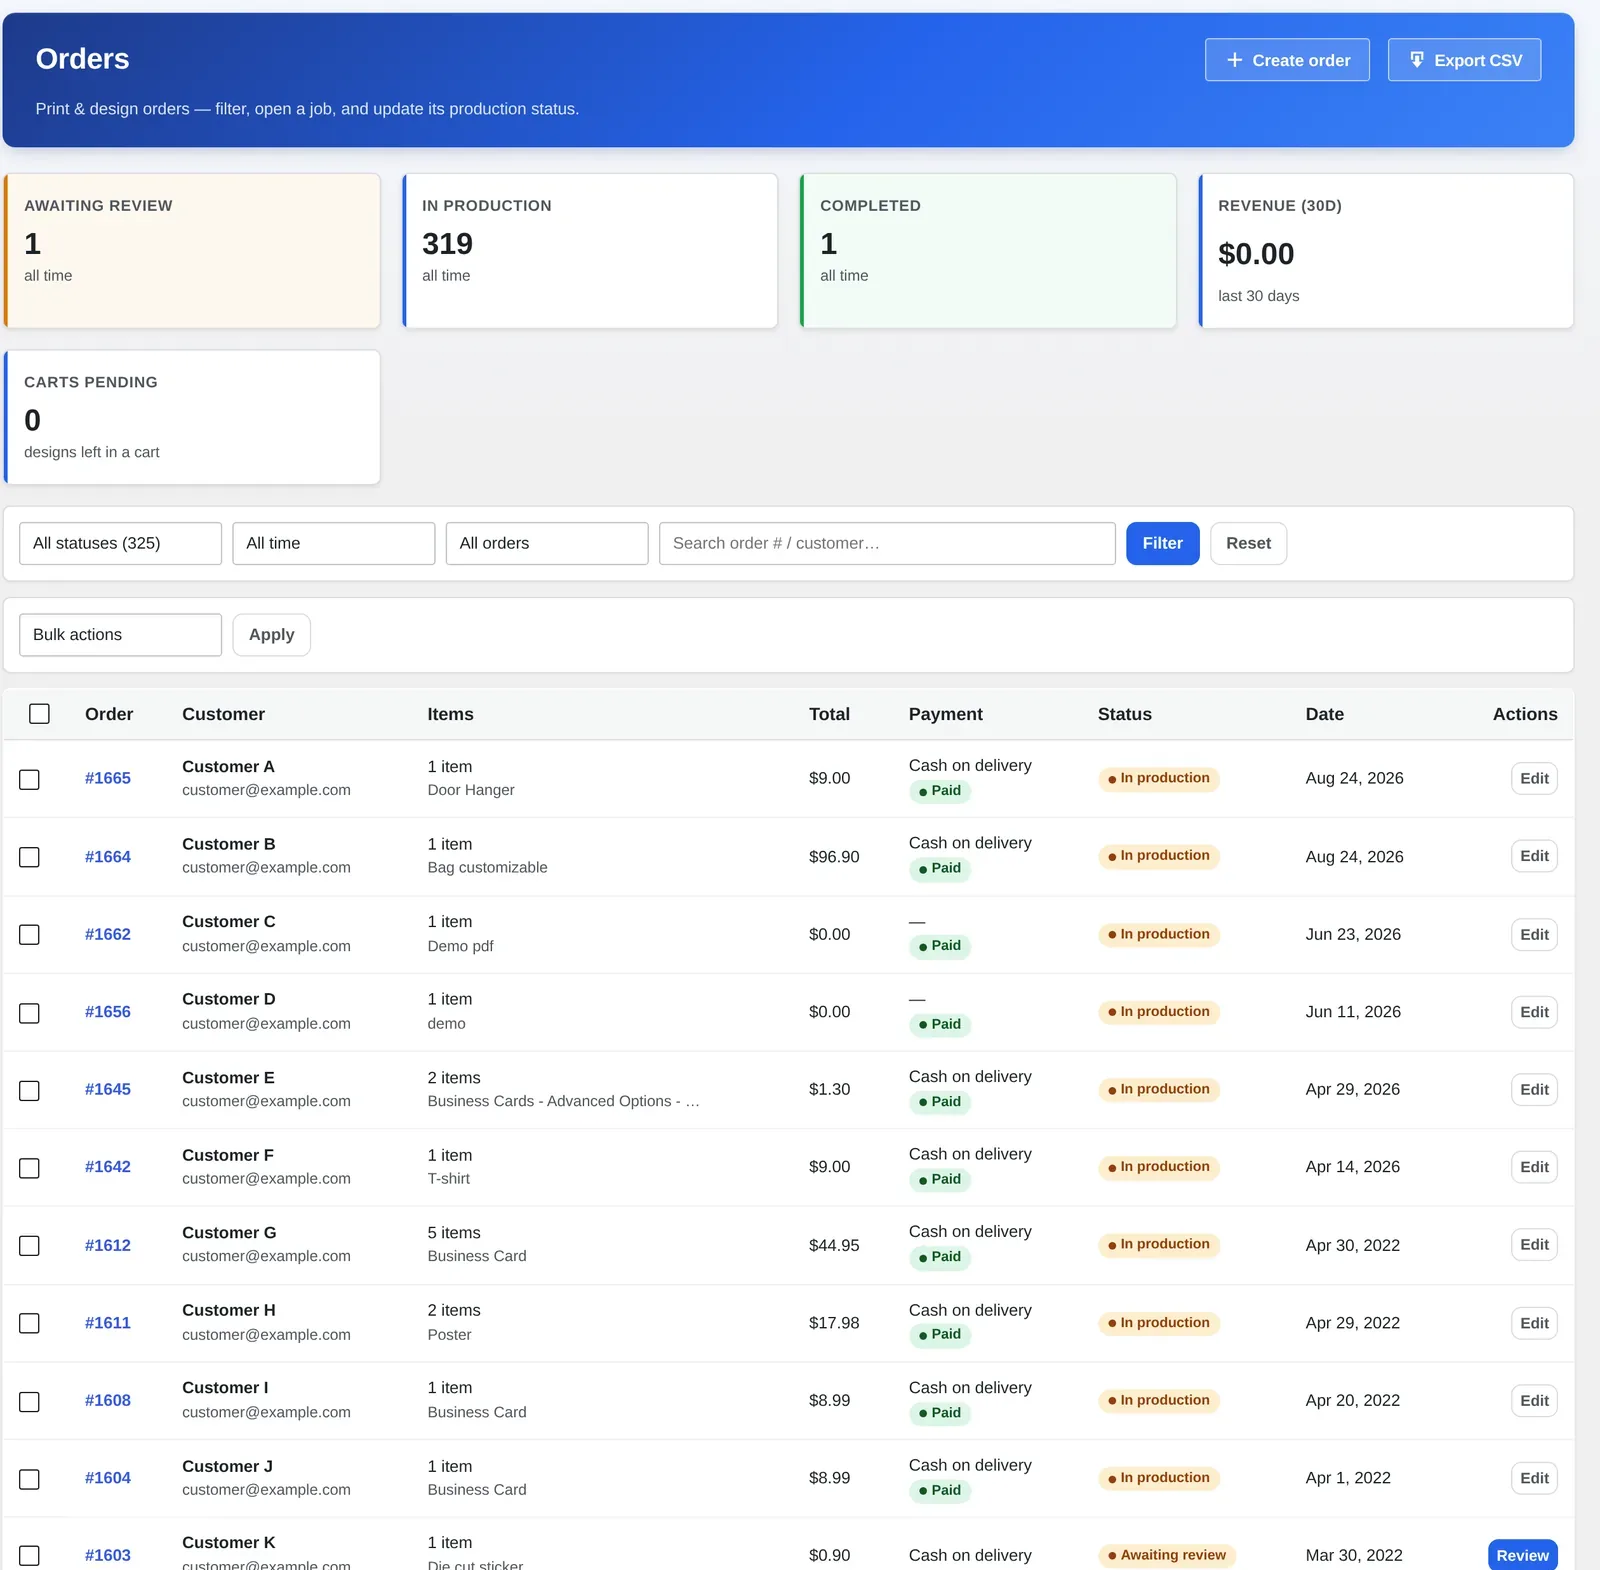
Task: Click the export icon on Export CSV
Action: (x=1416, y=60)
